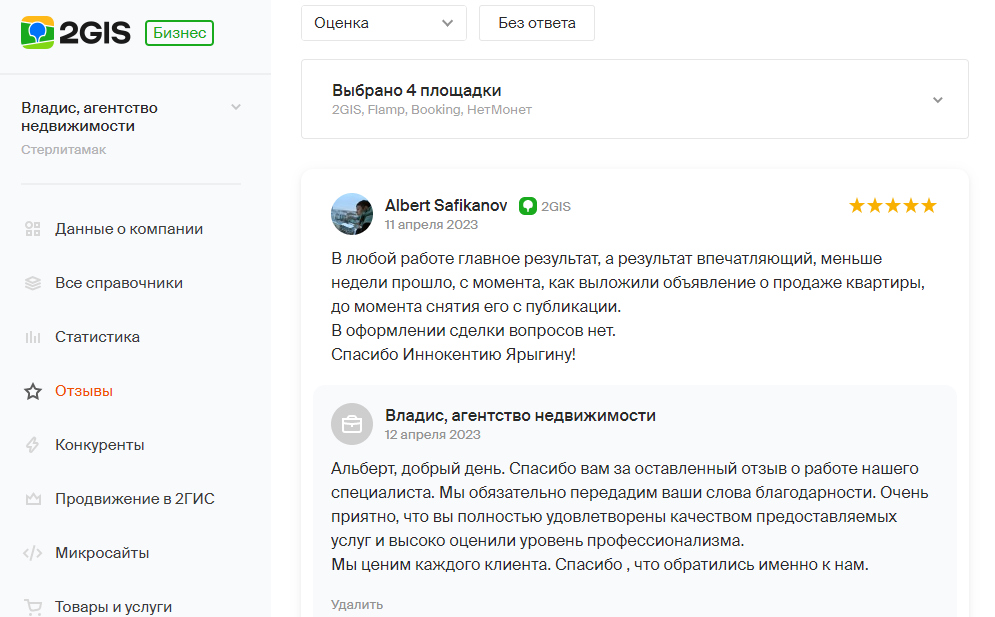Image resolution: width=995 pixels, height=617 pixels.
Task: Open Albert Safikanov's profile photo
Action: 352,214
